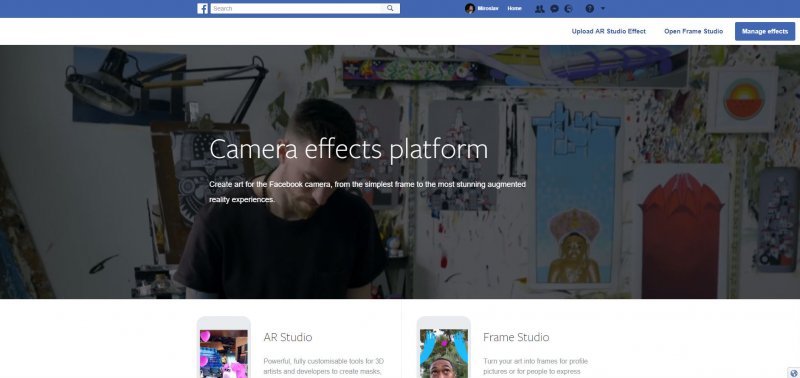This screenshot has width=800, height=378.
Task: Open the Quick Help question mark icon
Action: coord(590,9)
